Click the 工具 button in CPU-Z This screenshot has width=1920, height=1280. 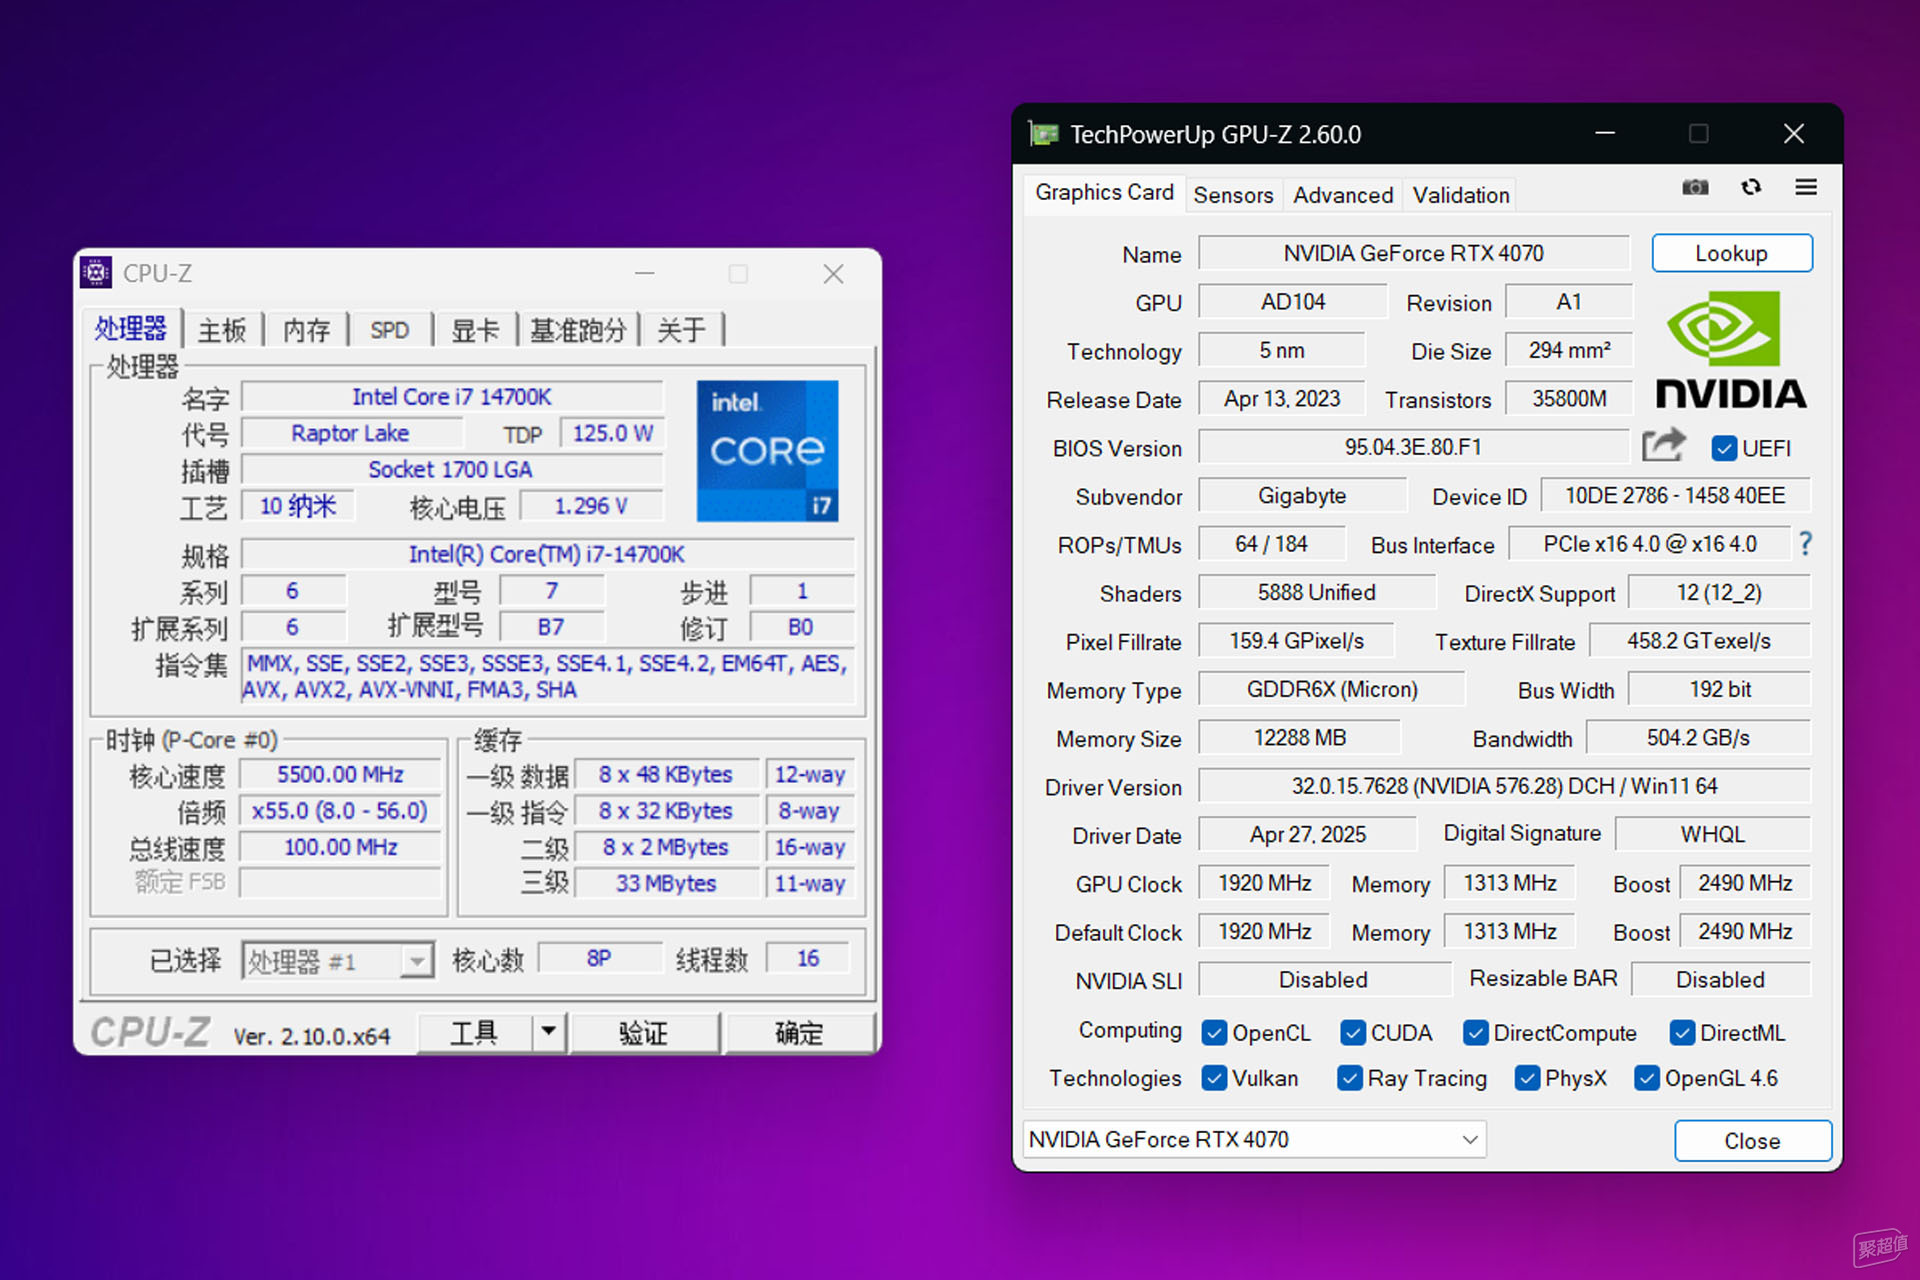[x=474, y=1031]
